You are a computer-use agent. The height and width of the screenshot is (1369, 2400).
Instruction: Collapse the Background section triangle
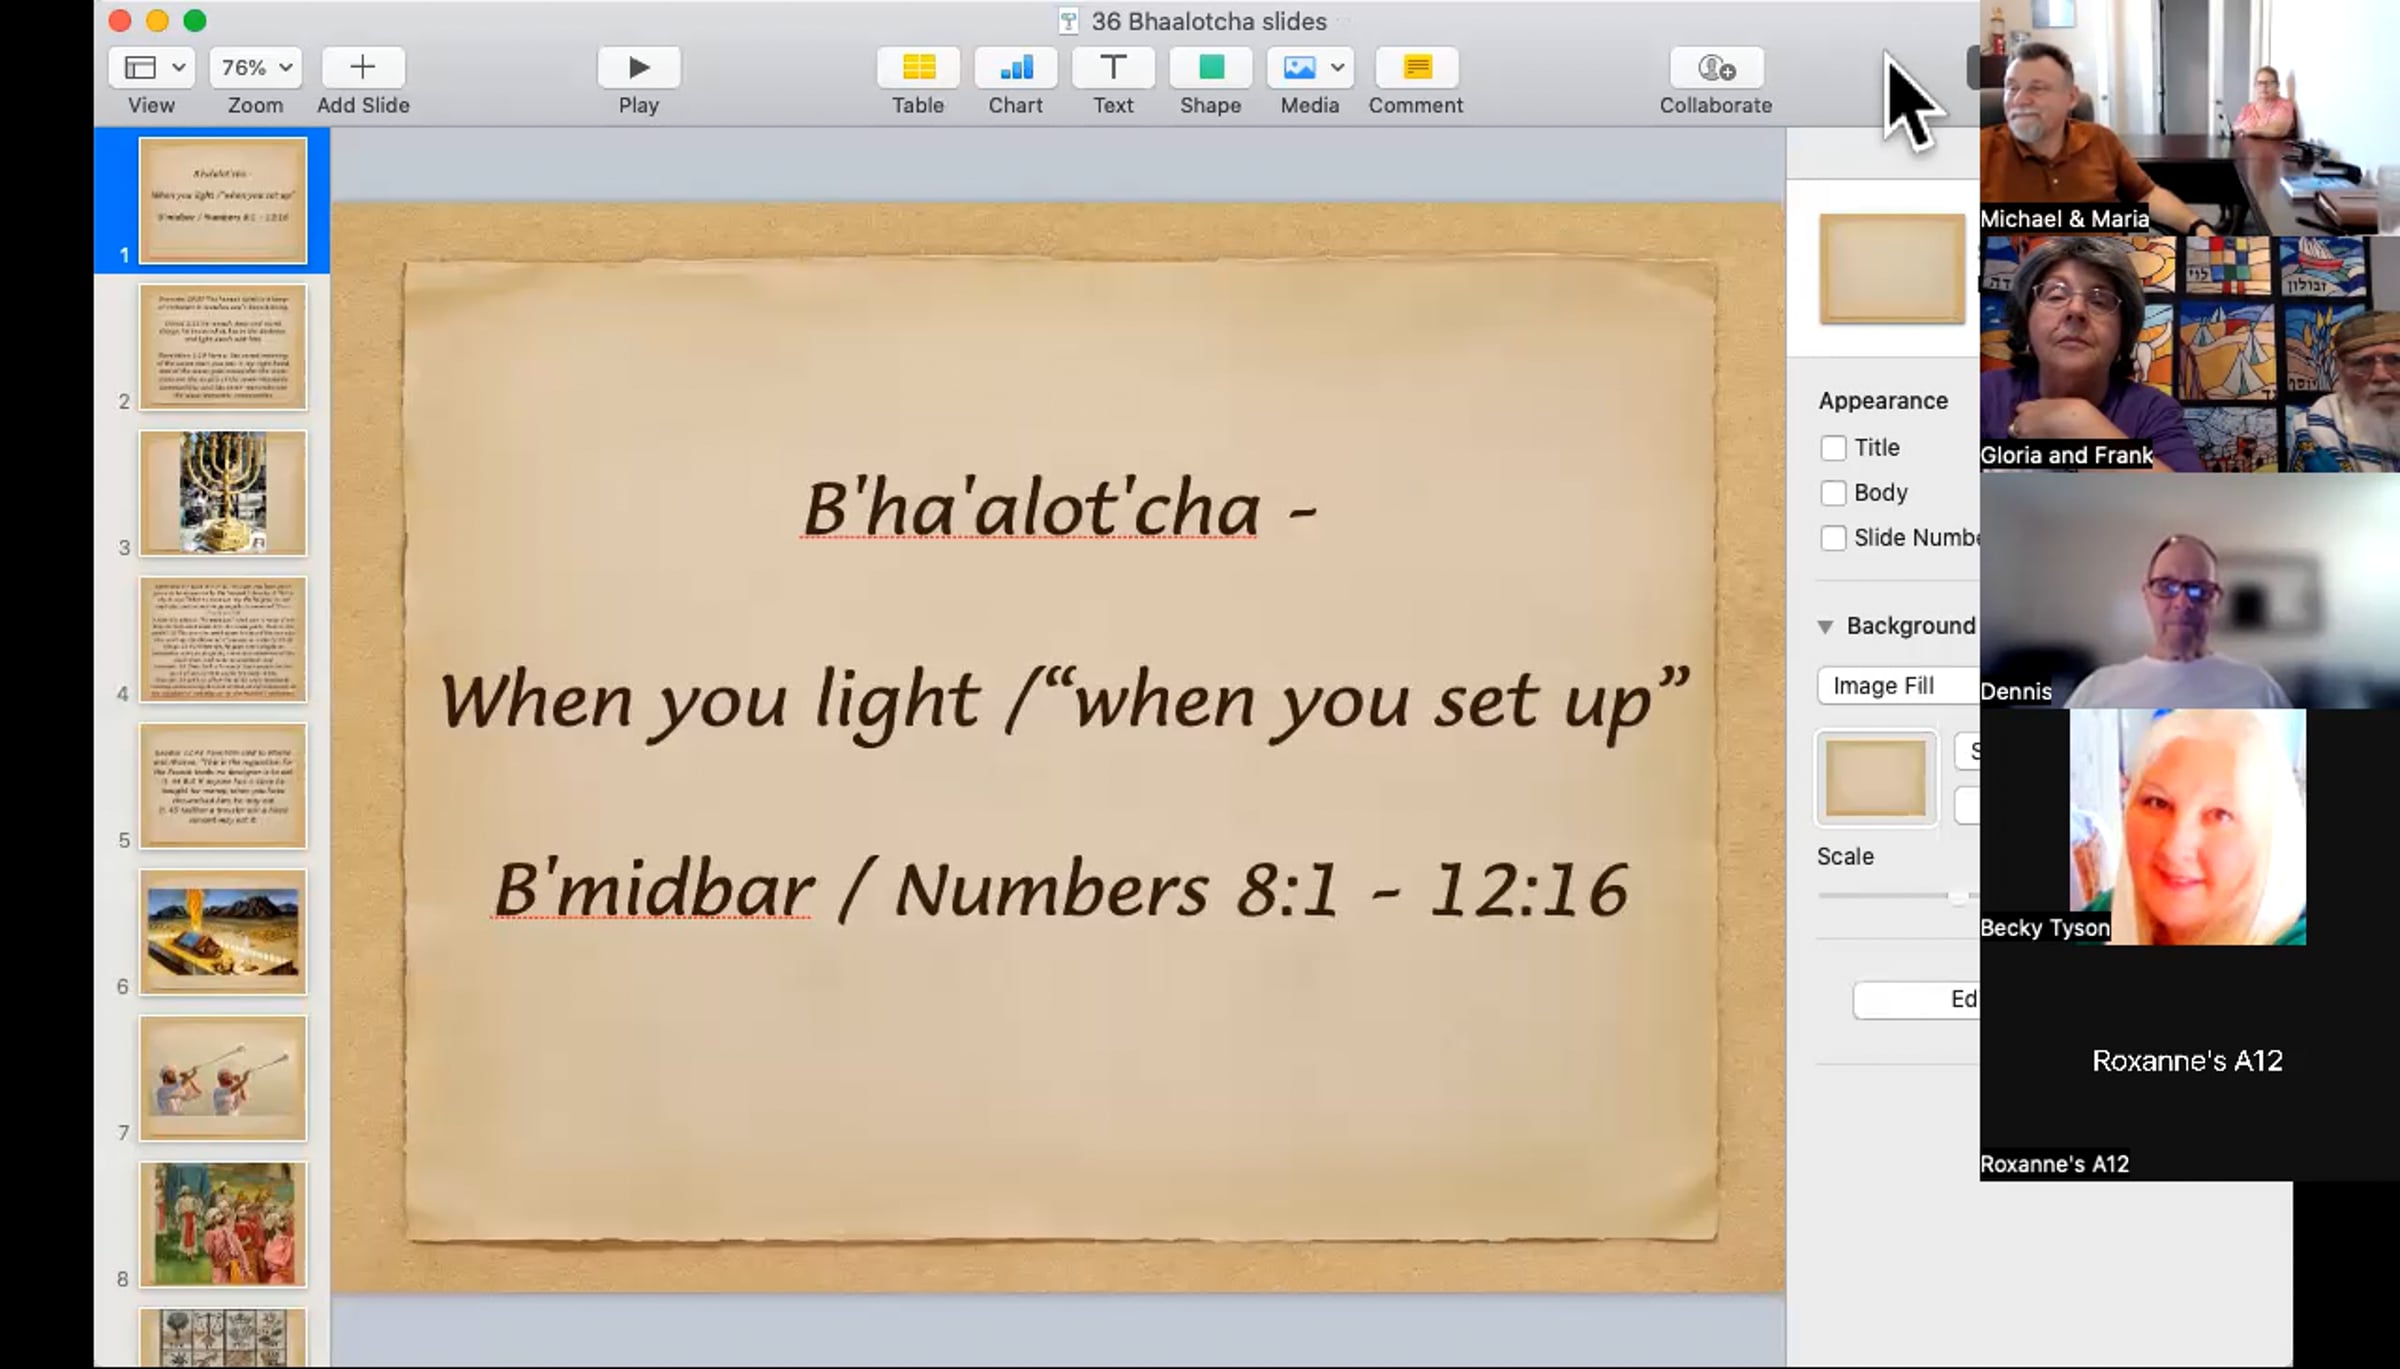click(x=1825, y=627)
